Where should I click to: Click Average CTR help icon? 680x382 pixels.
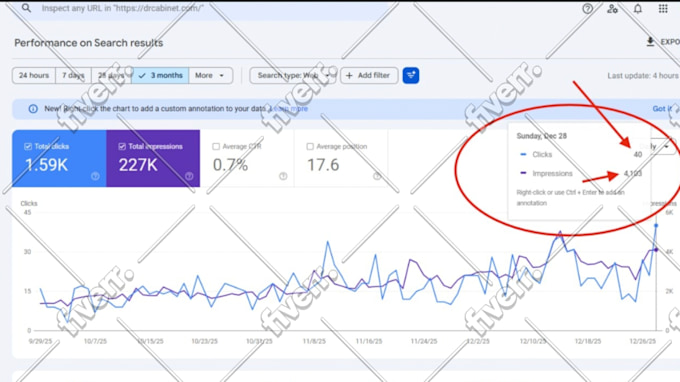[x=283, y=176]
